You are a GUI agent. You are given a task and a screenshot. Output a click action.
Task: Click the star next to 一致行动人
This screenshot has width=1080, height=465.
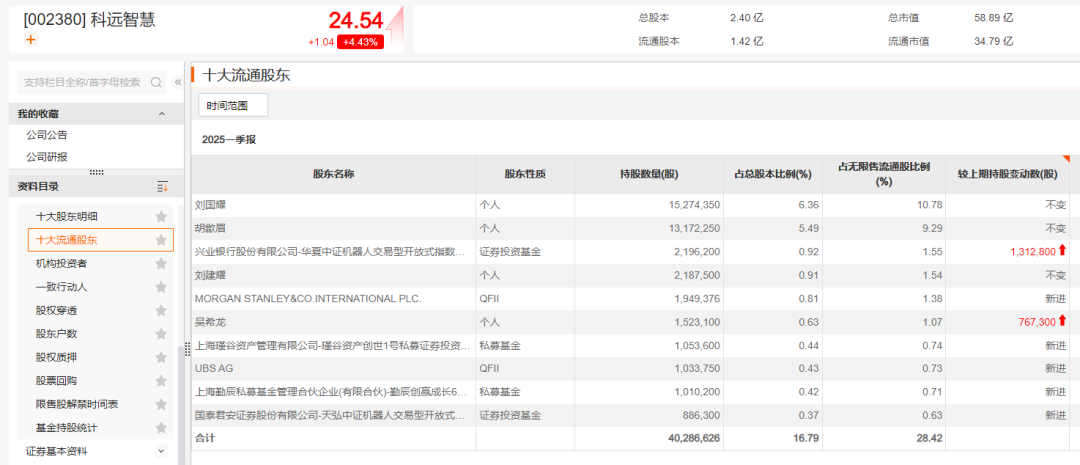coord(161,287)
